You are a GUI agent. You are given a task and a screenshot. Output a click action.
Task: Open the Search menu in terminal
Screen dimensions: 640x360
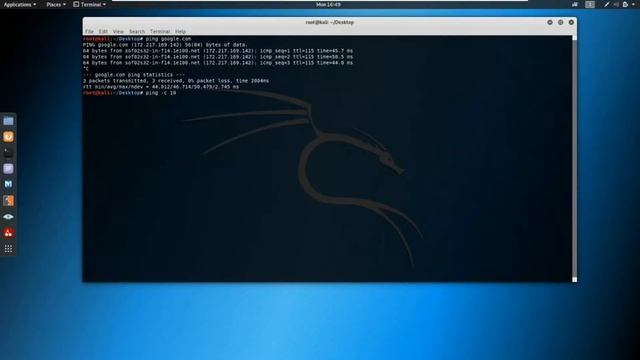pyautogui.click(x=137, y=31)
